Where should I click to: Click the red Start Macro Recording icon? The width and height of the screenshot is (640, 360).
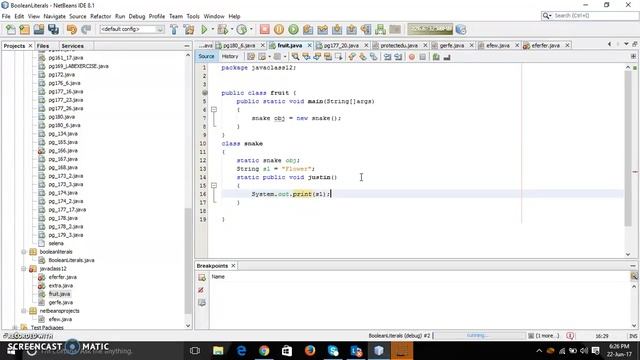pos(412,57)
